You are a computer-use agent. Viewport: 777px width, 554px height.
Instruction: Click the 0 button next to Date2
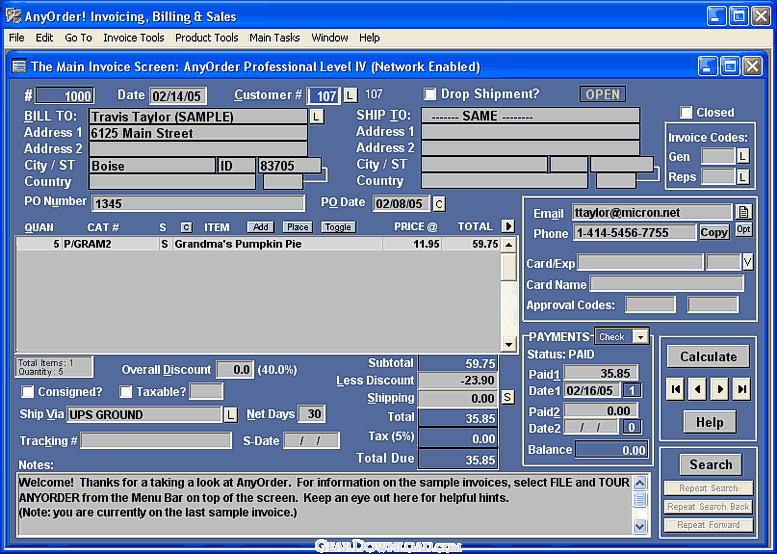tap(631, 427)
